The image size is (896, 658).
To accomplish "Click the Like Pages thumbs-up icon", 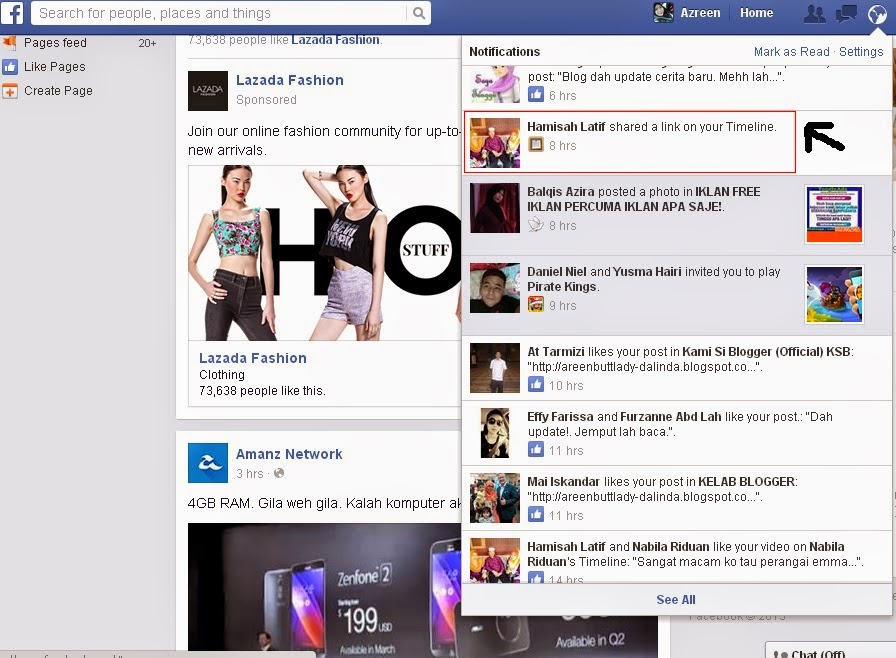I will point(10,67).
